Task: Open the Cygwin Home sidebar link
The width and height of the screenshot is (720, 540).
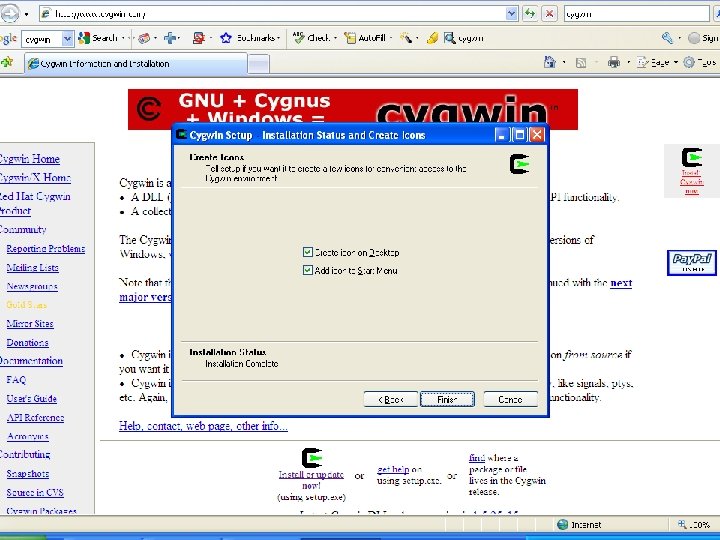Action: coord(29,159)
